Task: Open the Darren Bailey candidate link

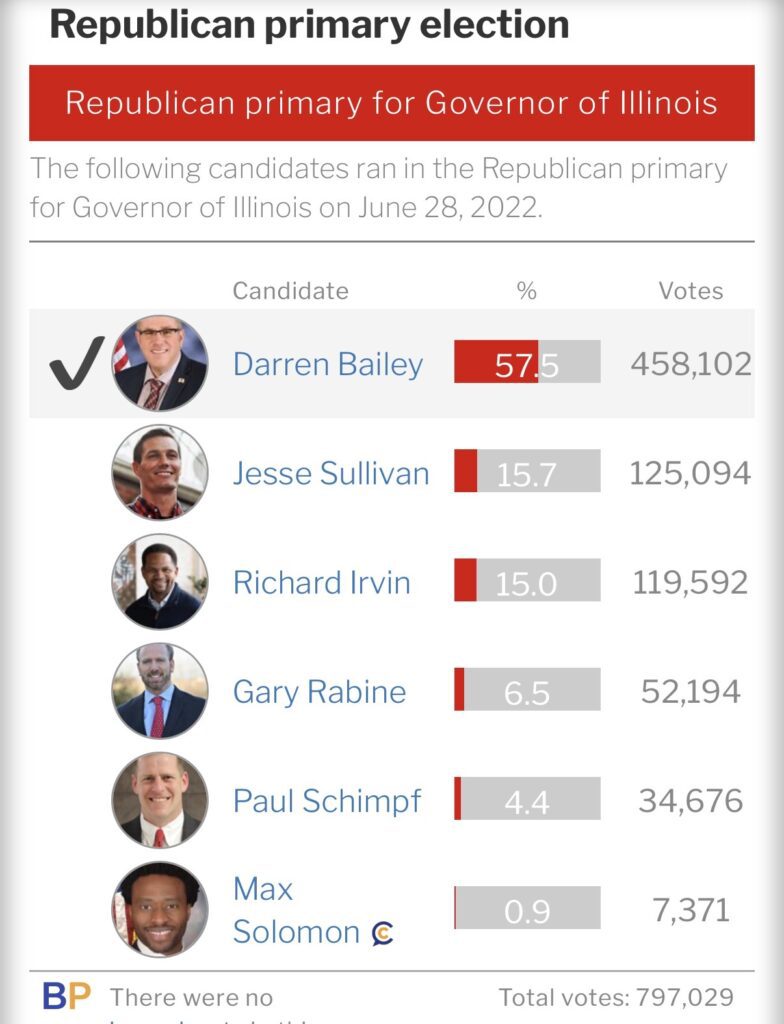Action: pyautogui.click(x=328, y=364)
